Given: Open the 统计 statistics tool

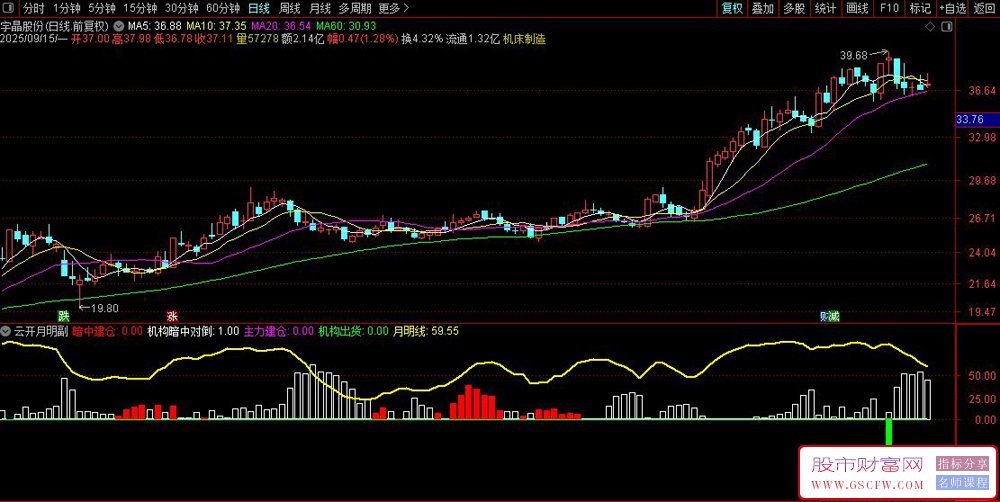Looking at the screenshot, I should [825, 8].
